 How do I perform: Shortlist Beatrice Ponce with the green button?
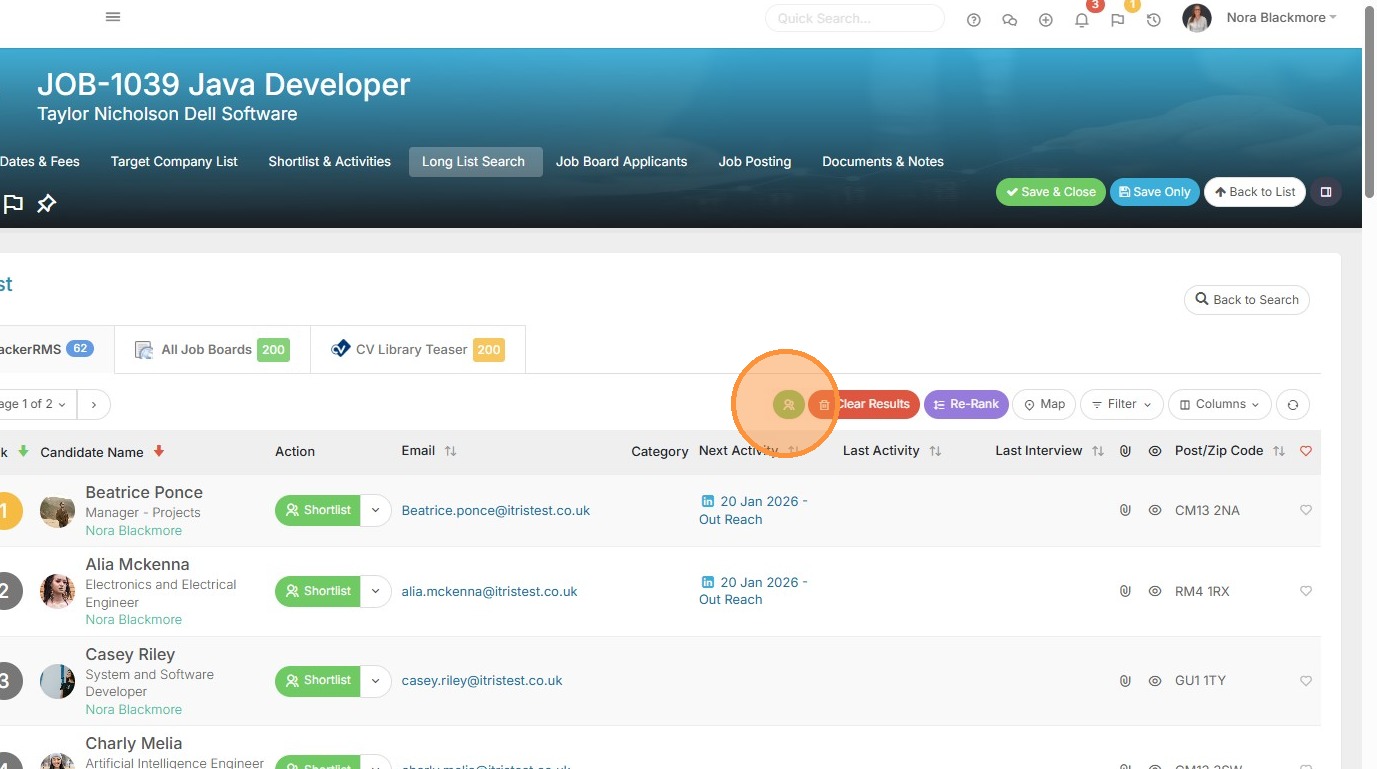coord(318,510)
